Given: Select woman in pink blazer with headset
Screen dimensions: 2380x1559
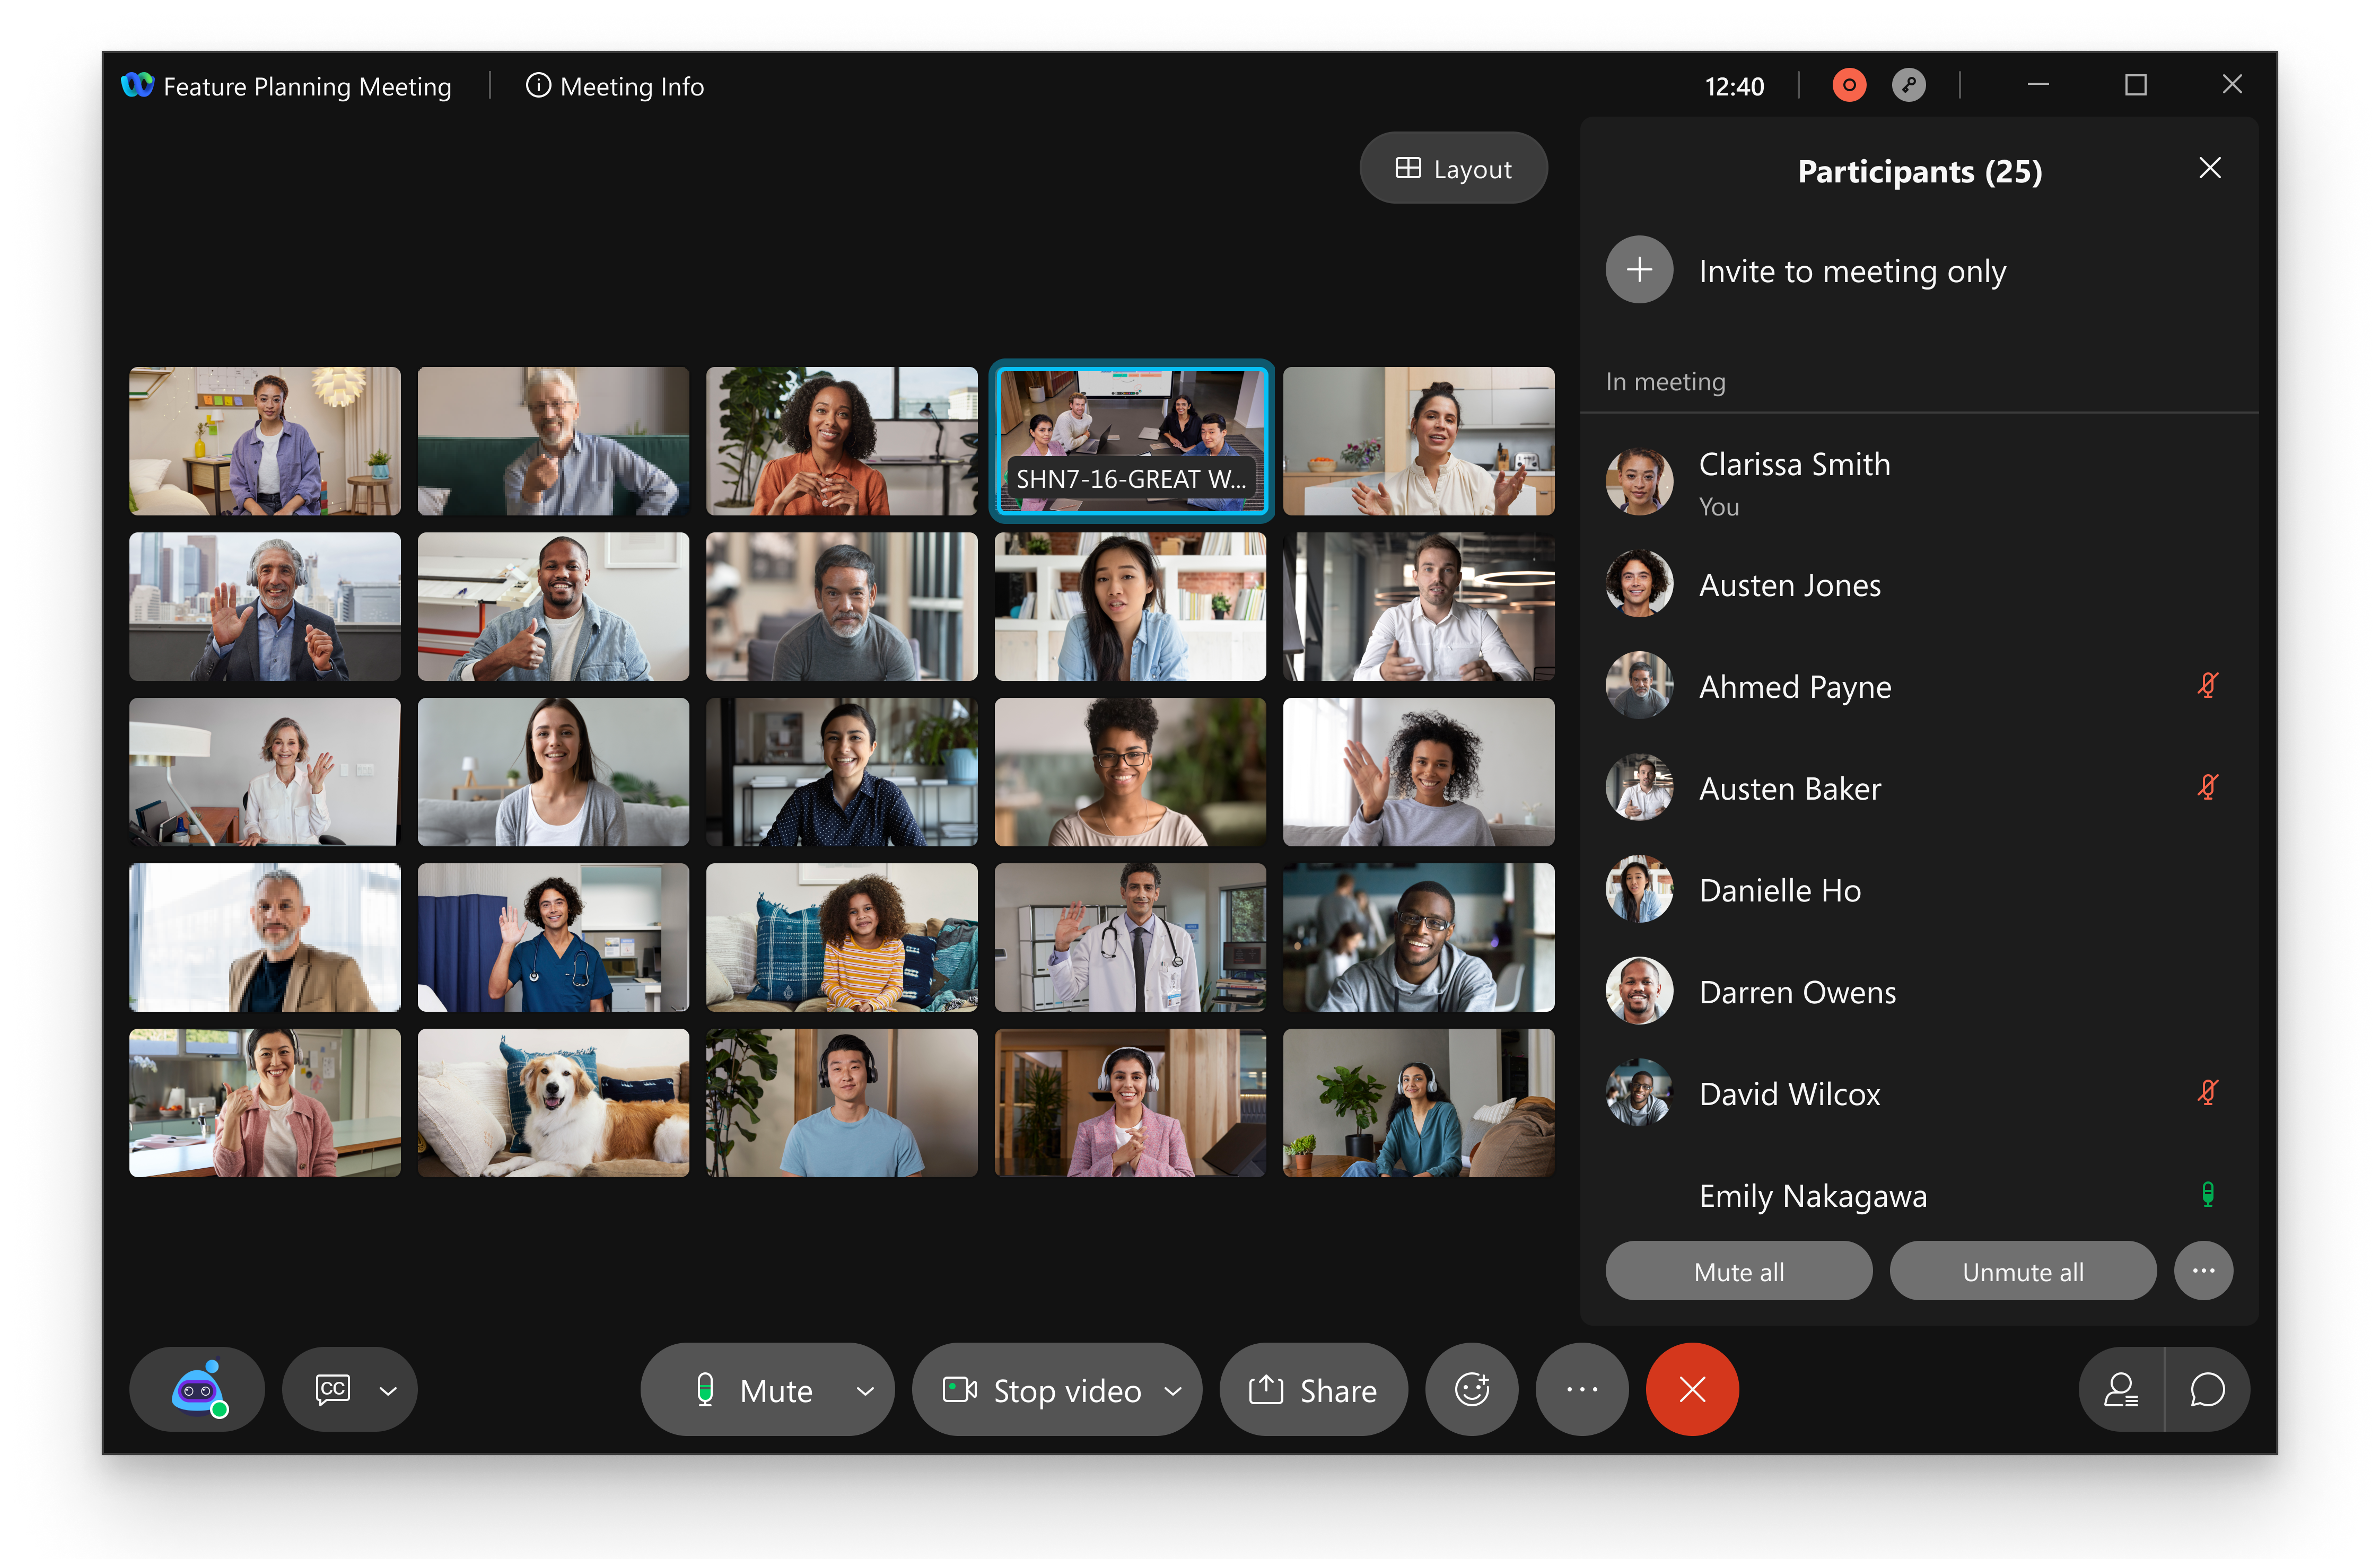Looking at the screenshot, I should tap(1130, 1103).
